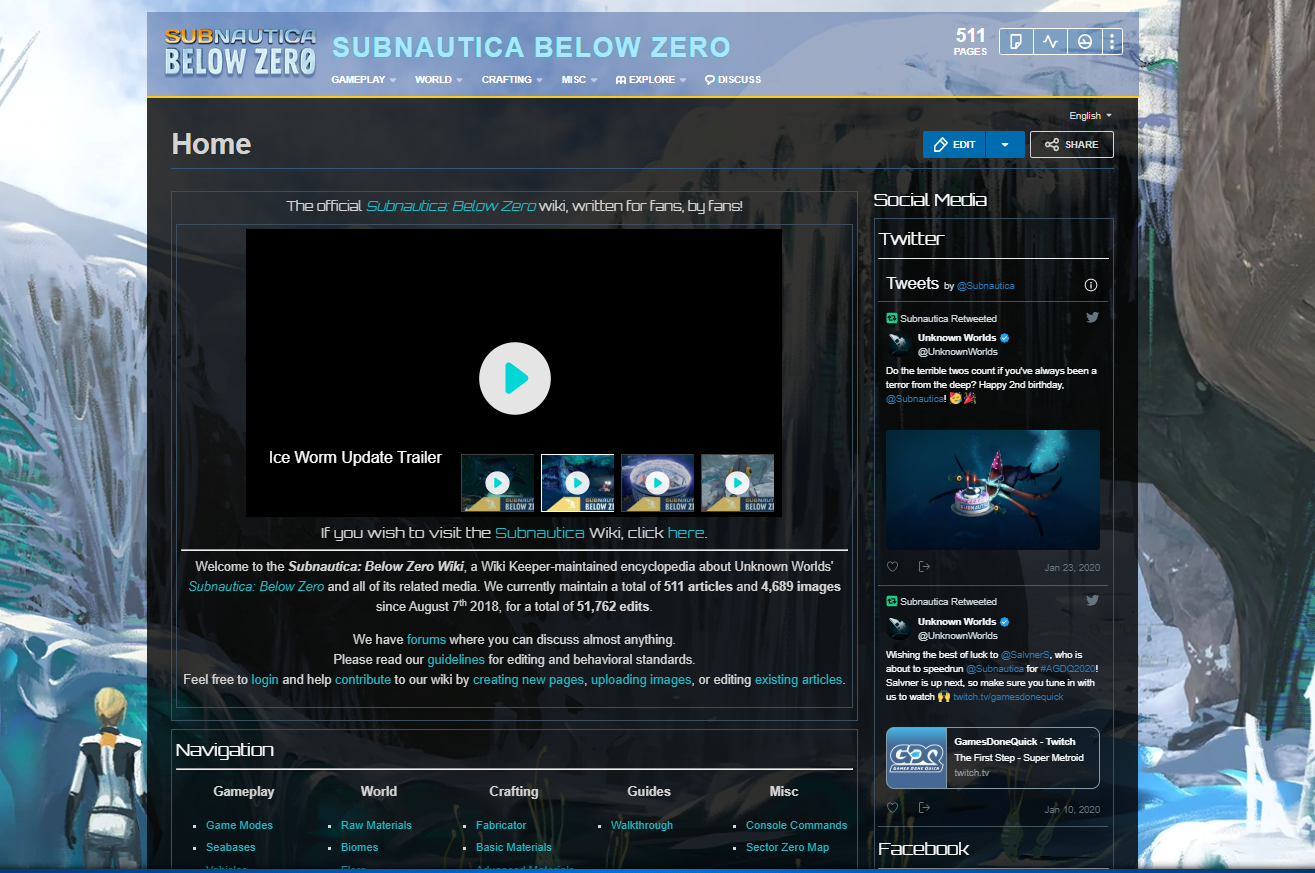This screenshot has height=873, width=1315.
Task: Click the Jan 23, 2020 tweet date
Action: tap(1072, 567)
